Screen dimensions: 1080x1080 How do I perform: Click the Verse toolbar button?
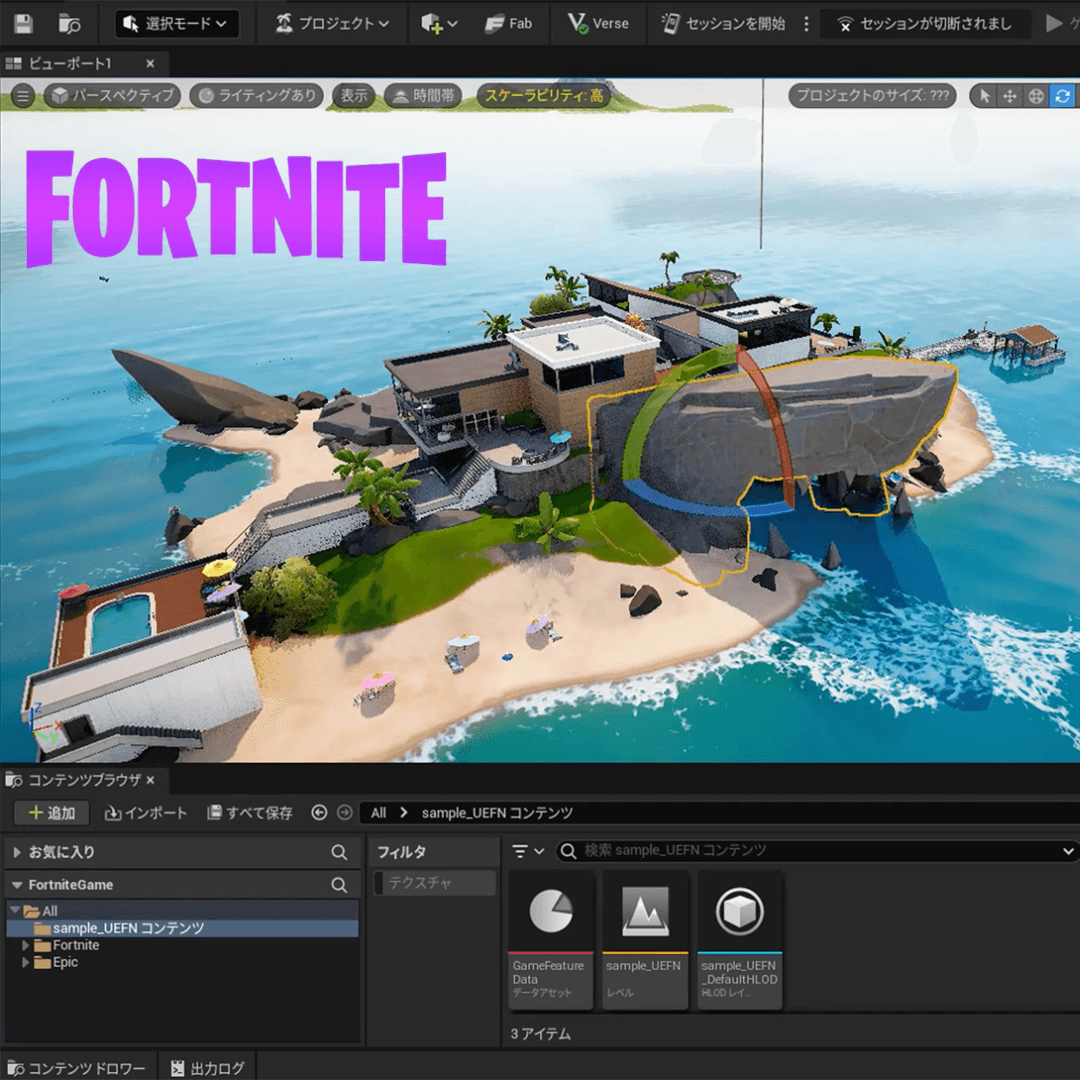[598, 23]
